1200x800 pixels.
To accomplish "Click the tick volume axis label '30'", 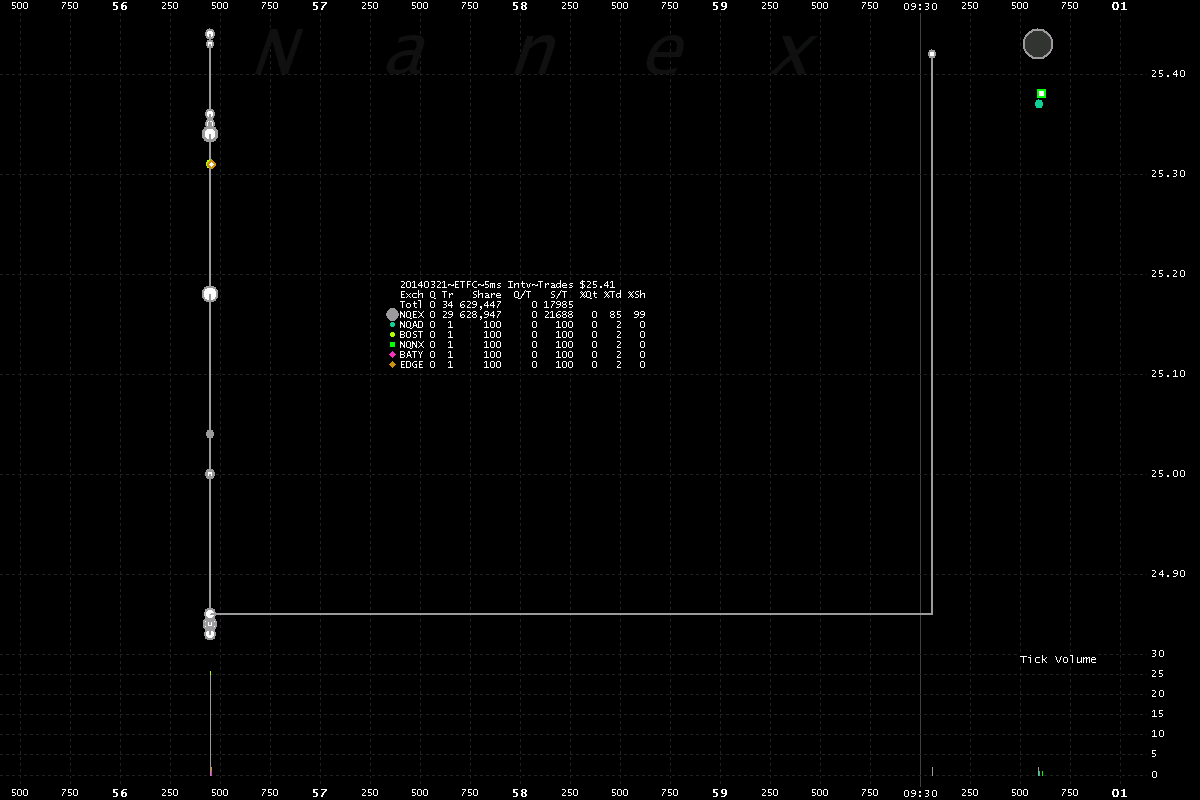I will tap(1157, 654).
